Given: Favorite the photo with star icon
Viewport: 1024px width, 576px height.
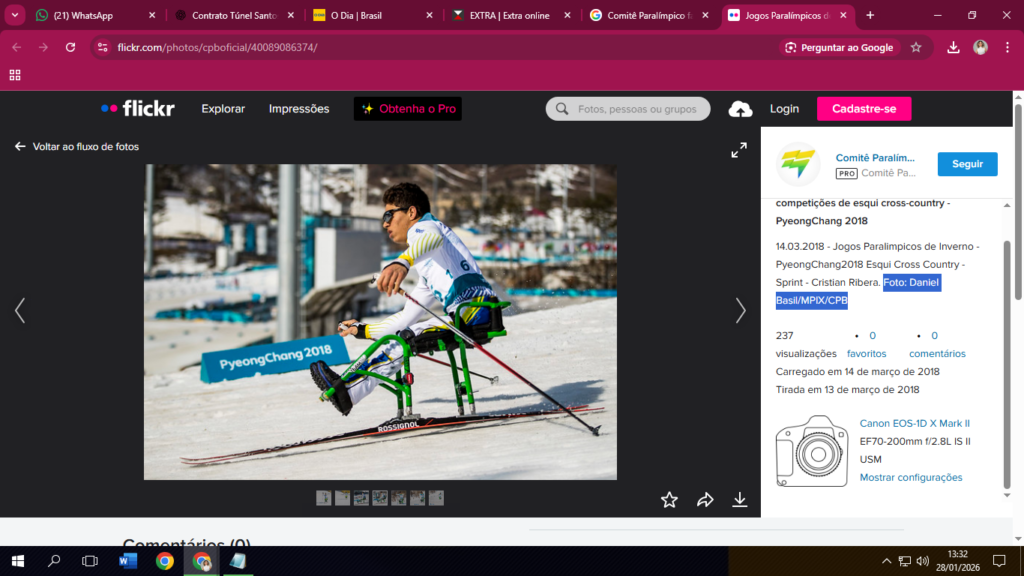Looking at the screenshot, I should coord(669,499).
